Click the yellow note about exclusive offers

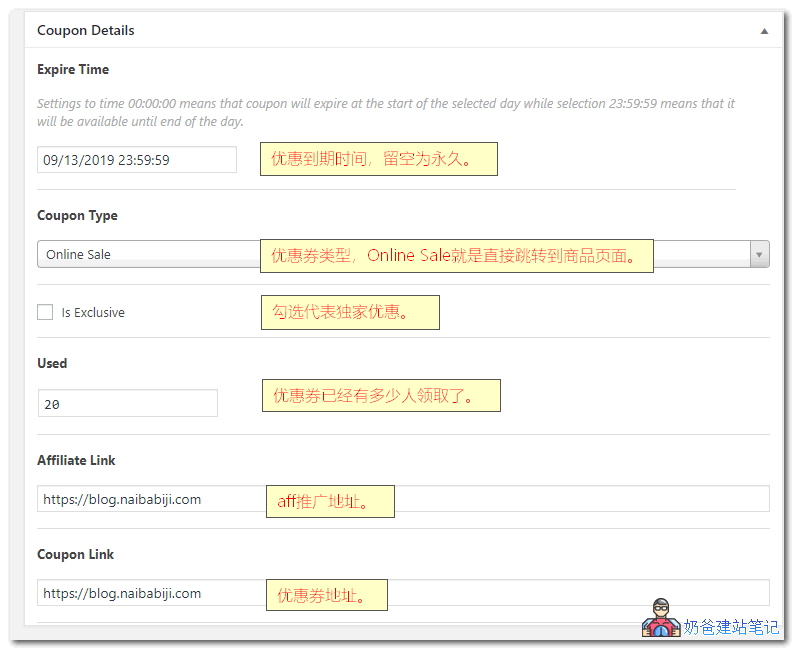349,312
